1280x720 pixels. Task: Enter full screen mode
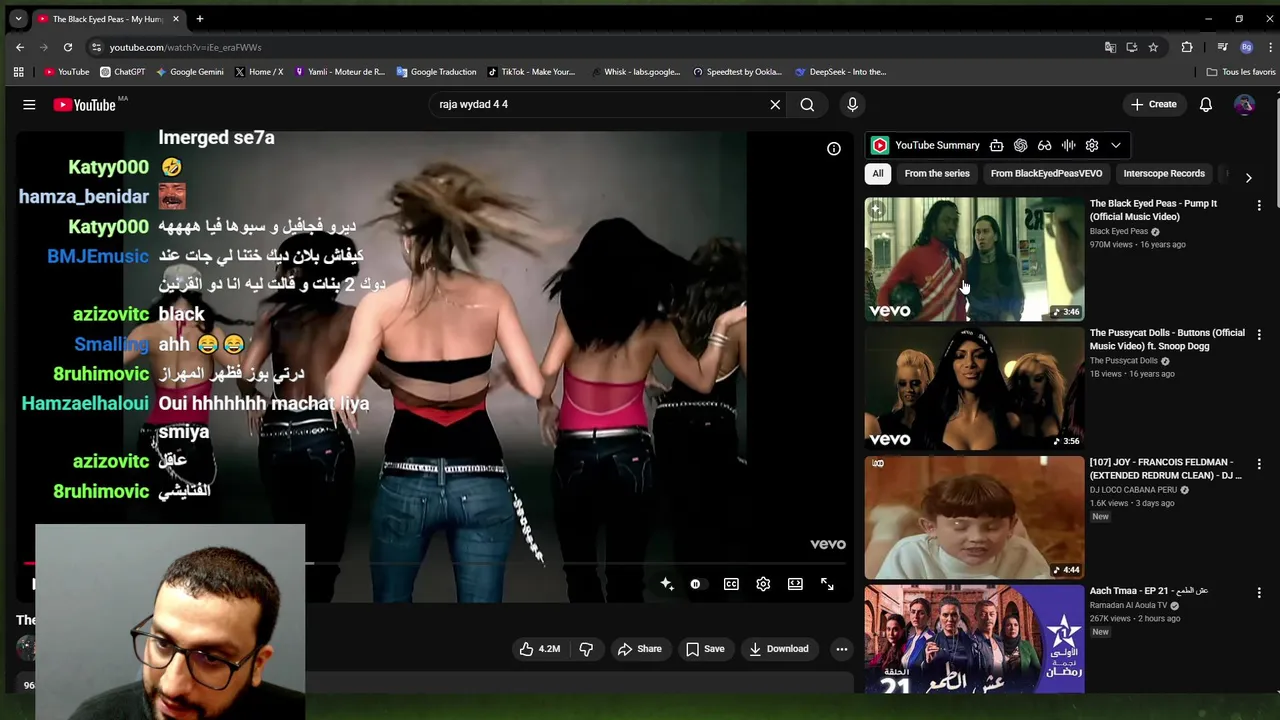[x=827, y=584]
